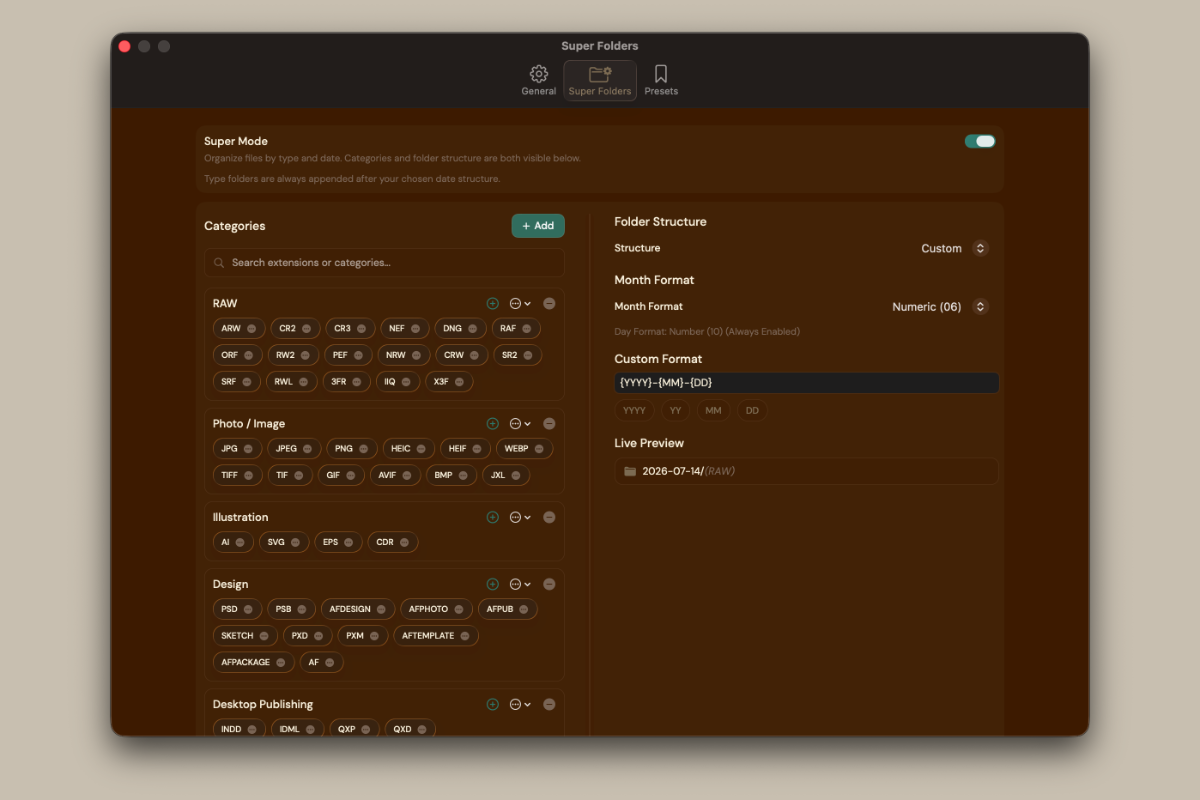The image size is (1200, 800).
Task: Open the RAW category options menu
Action: 520,303
